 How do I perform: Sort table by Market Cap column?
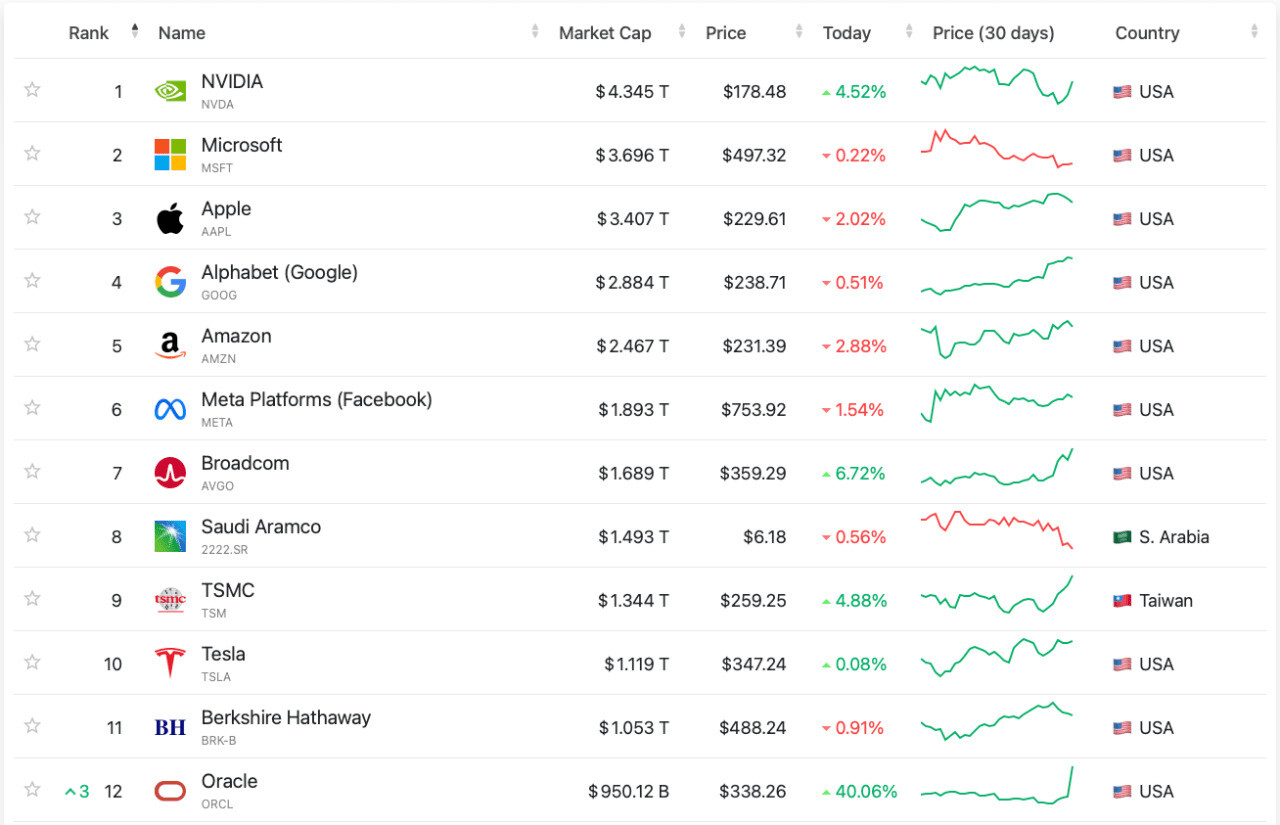click(605, 33)
